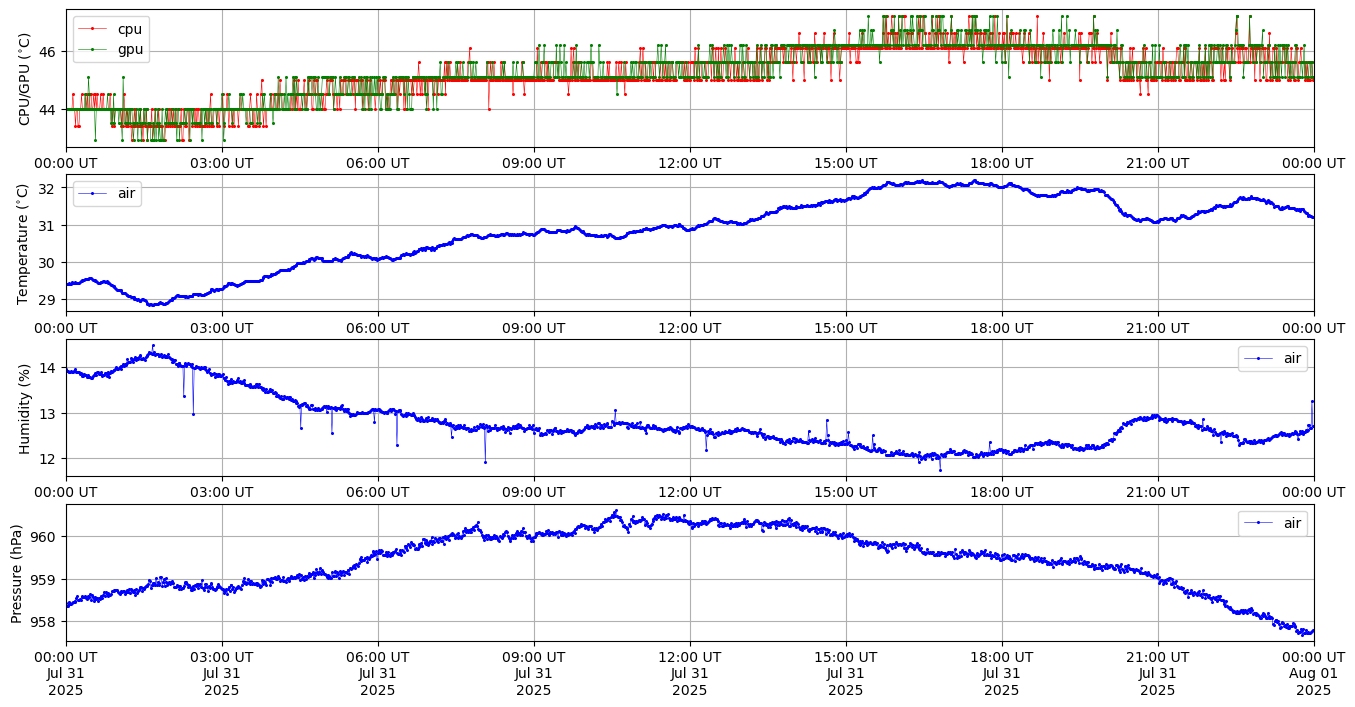Click 21:00 UT under the Humidity plot

(1158, 493)
